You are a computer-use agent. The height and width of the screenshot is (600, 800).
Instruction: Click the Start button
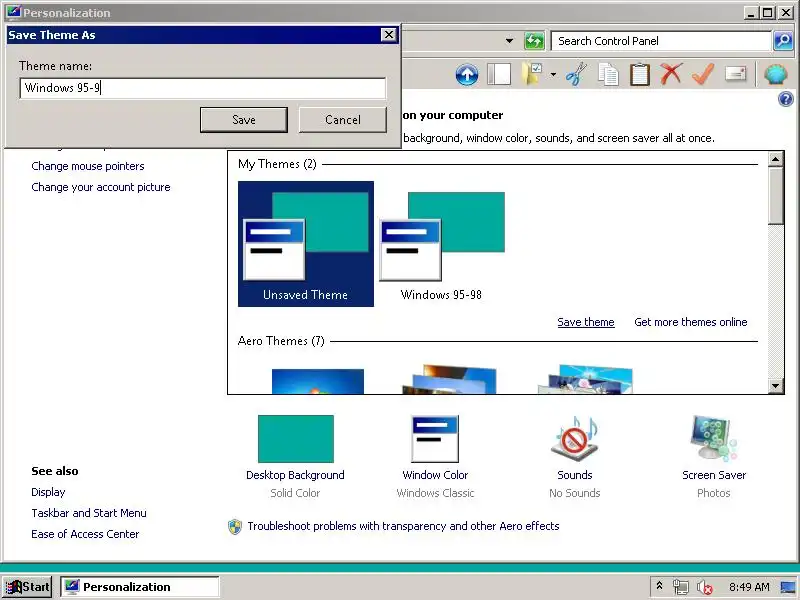[x=29, y=587]
